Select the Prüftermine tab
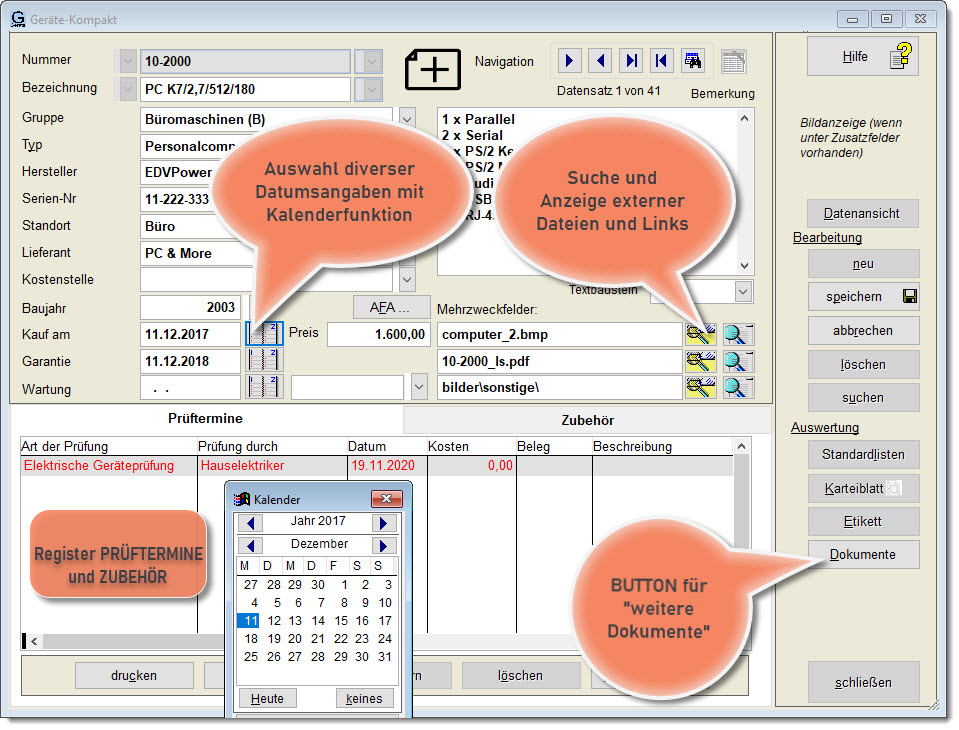 coord(205,420)
